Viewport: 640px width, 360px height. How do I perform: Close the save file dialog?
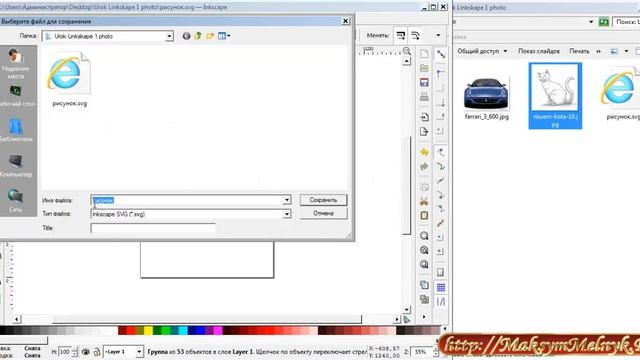[345, 21]
